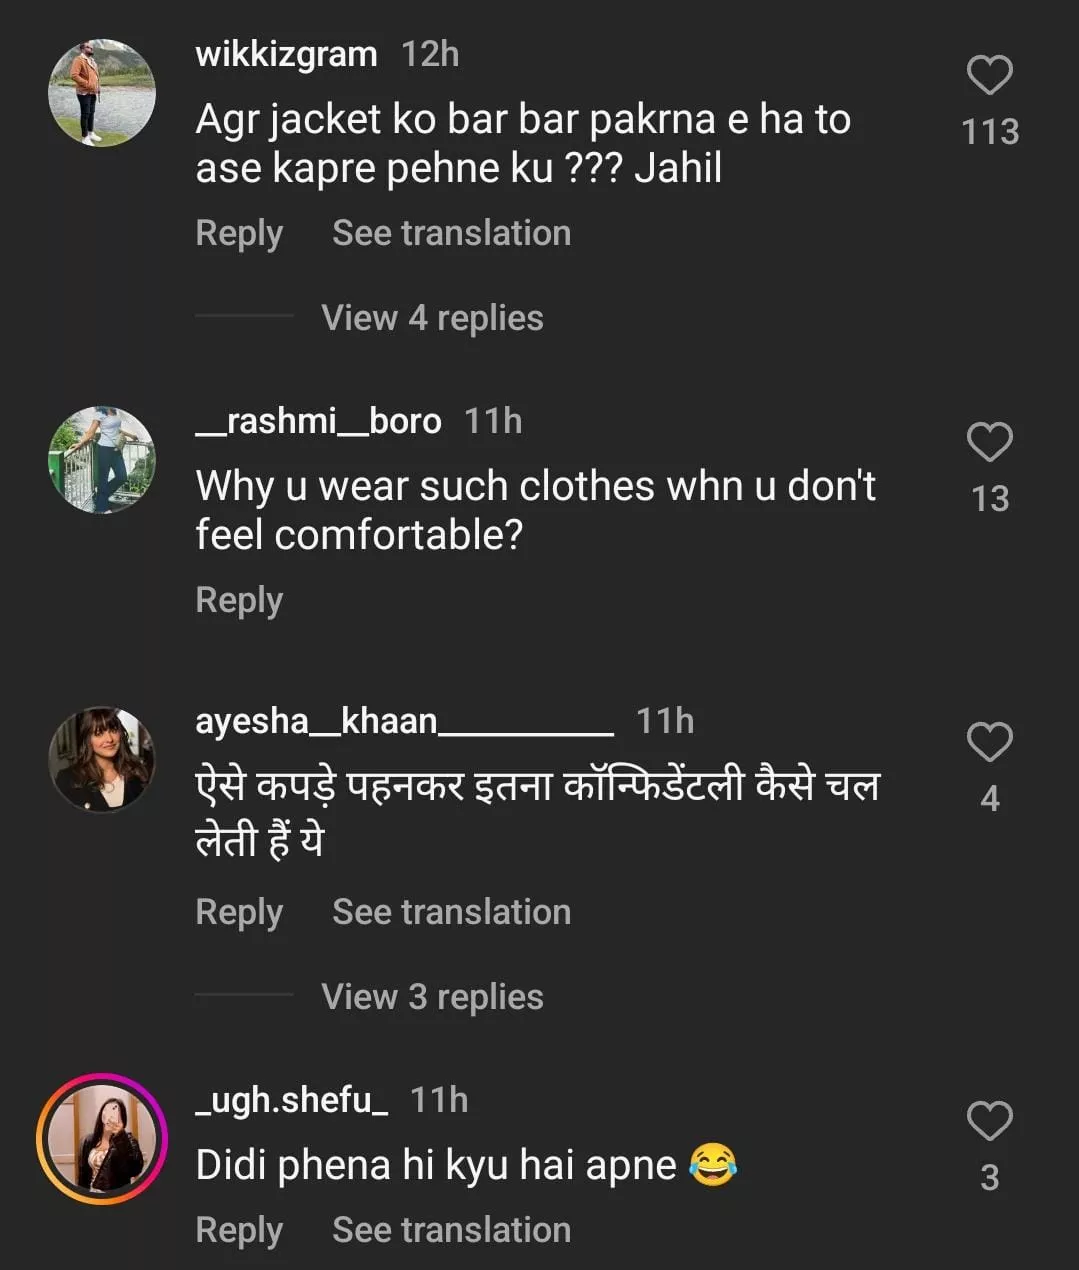Image resolution: width=1079 pixels, height=1270 pixels.
Task: Open the _ugh.shefu_ username link
Action: pos(291,1100)
